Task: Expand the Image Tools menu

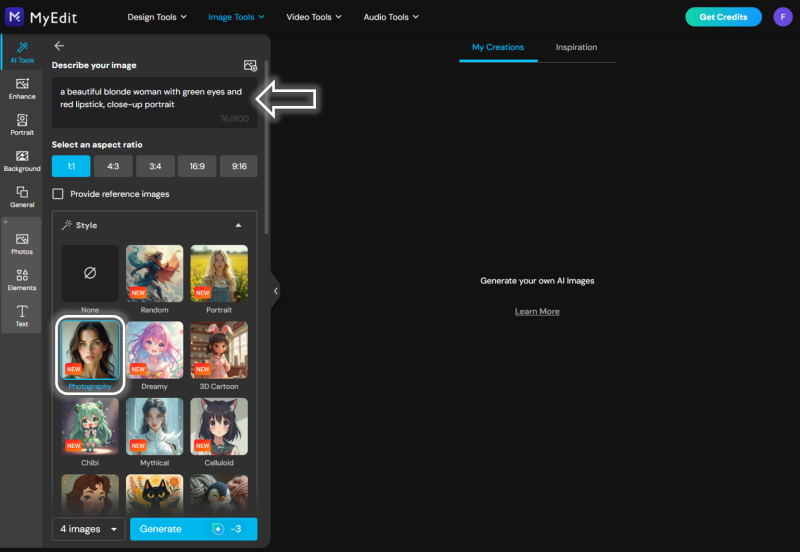Action: click(x=236, y=17)
